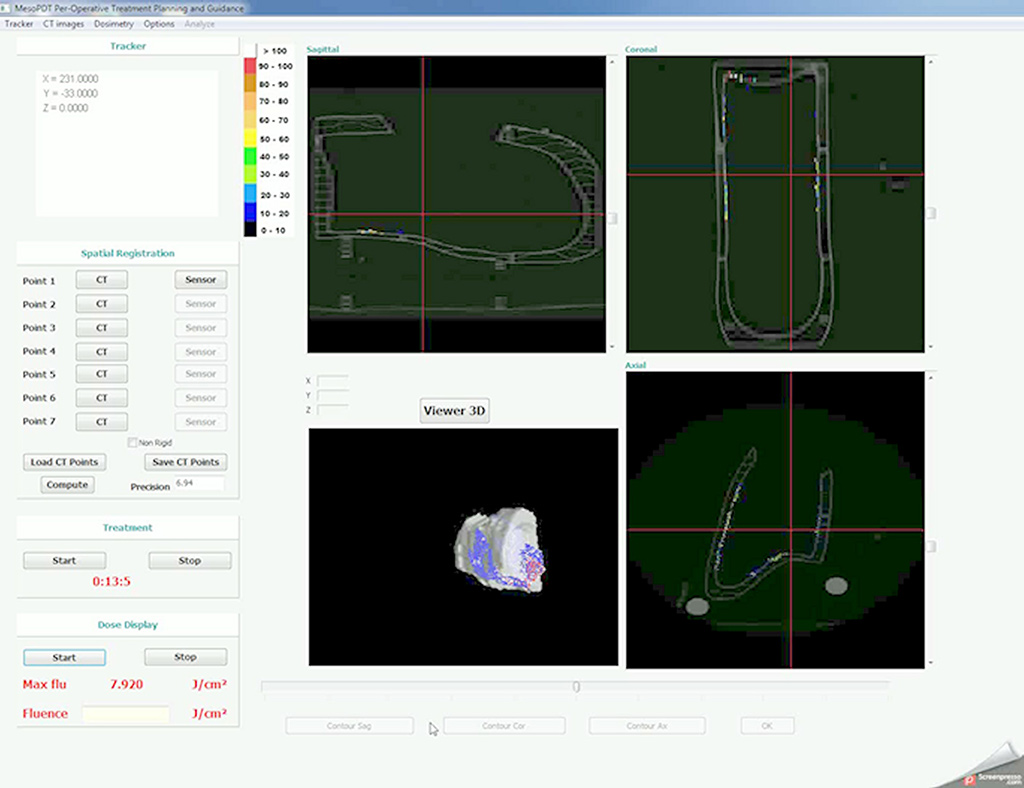Open the Tracker menu

(x=19, y=24)
